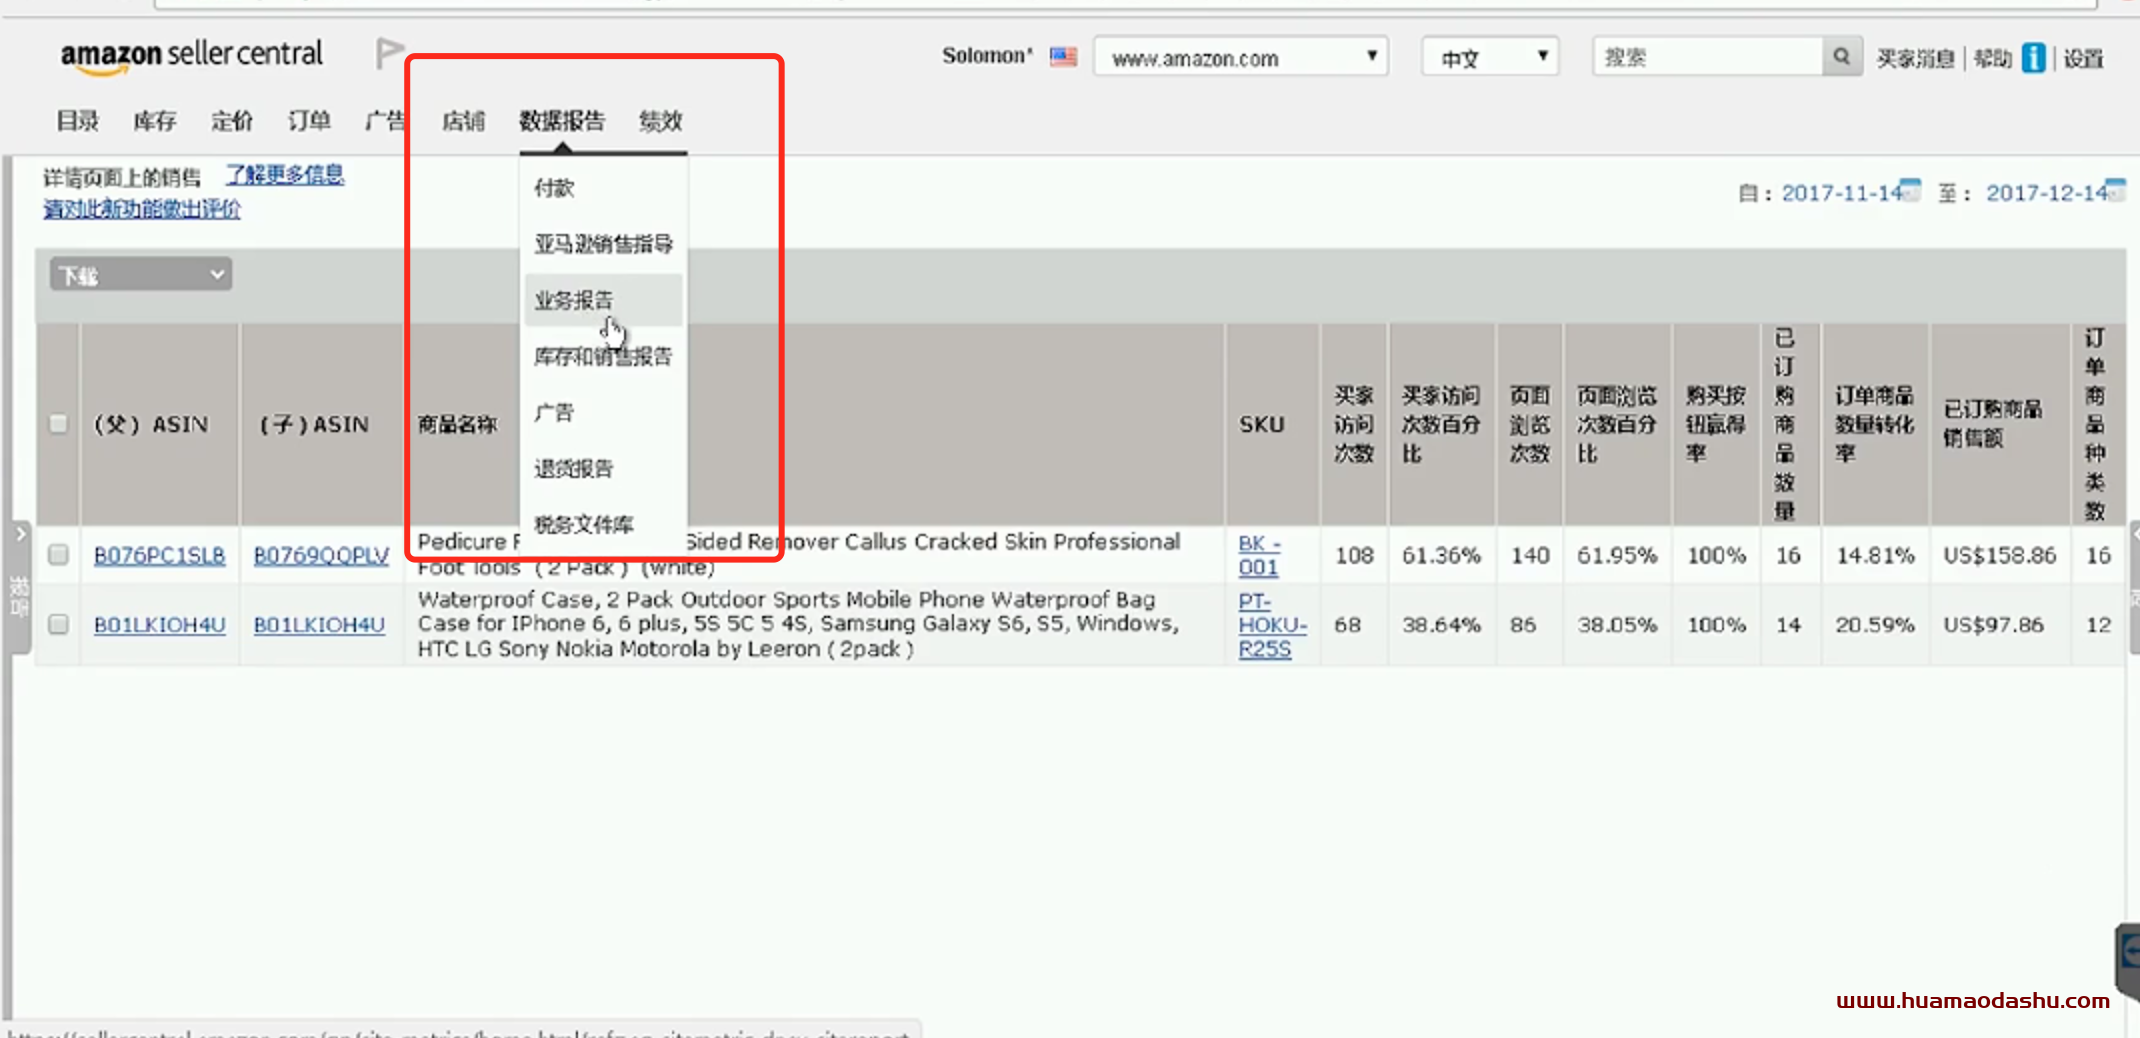Open the 库存 menu

[155, 121]
